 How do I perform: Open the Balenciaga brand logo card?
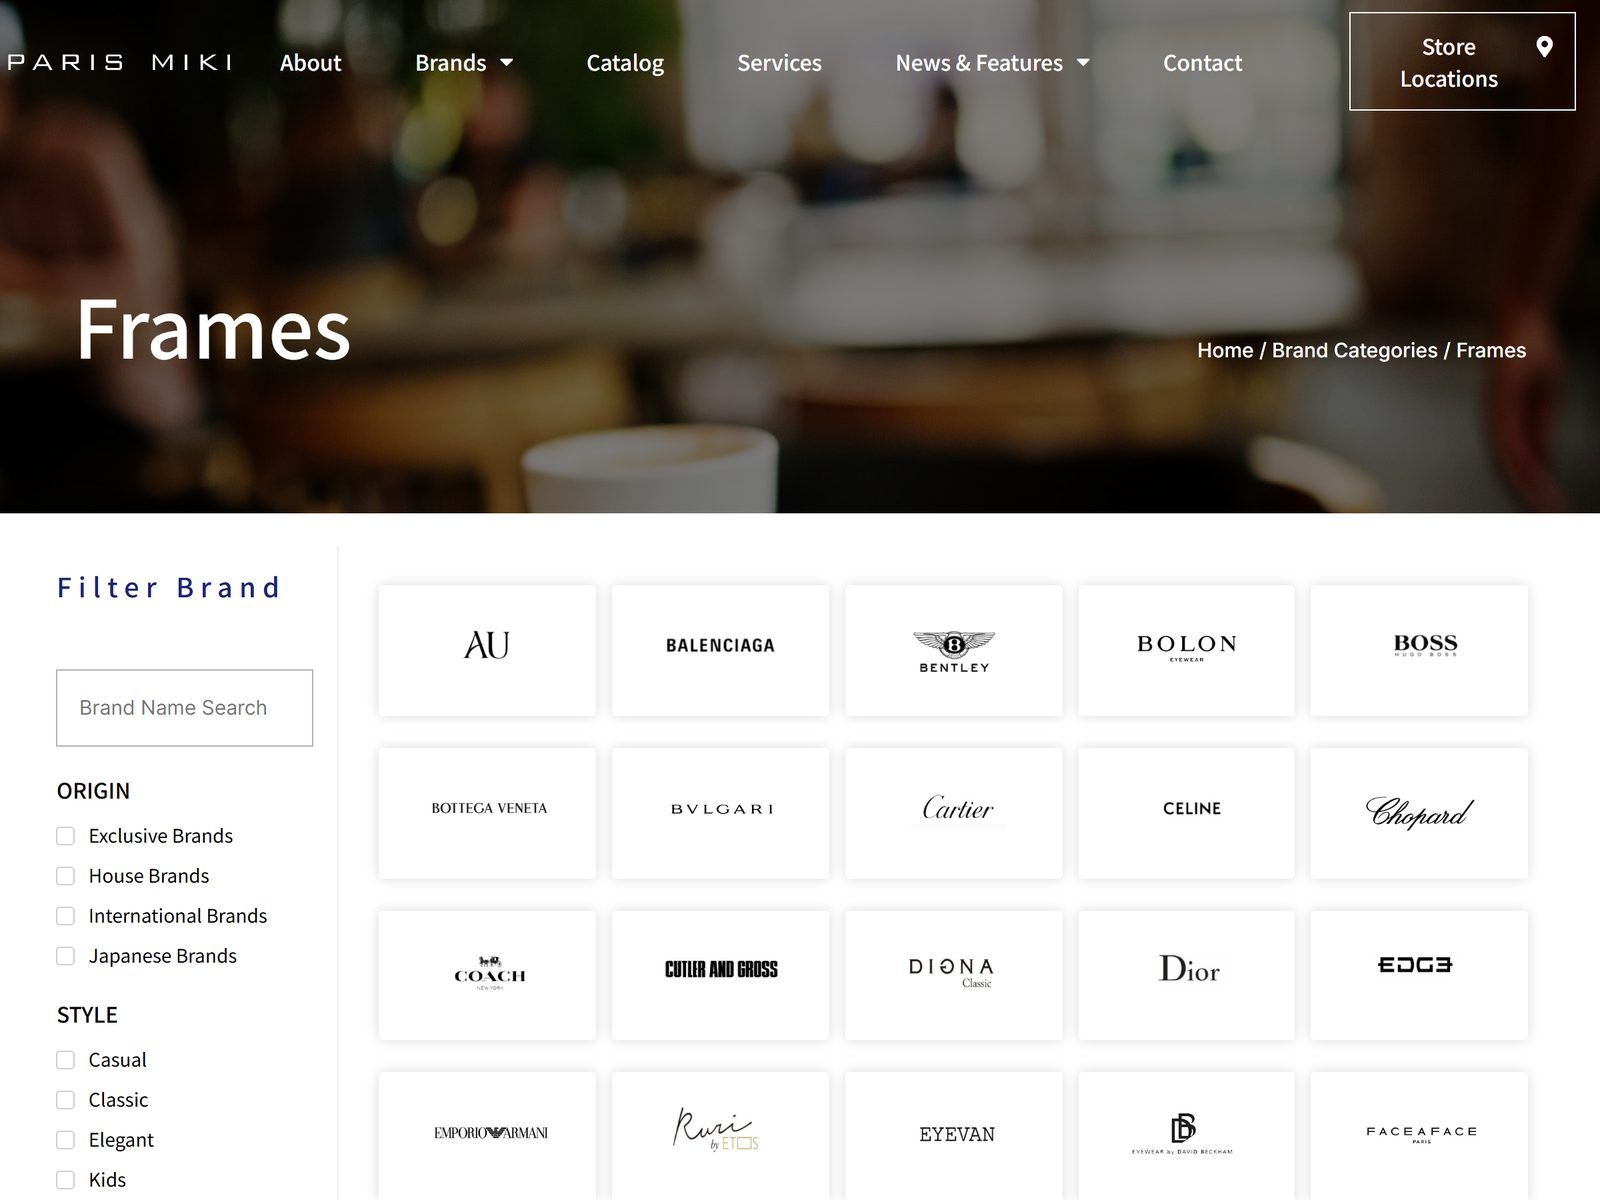tap(720, 650)
